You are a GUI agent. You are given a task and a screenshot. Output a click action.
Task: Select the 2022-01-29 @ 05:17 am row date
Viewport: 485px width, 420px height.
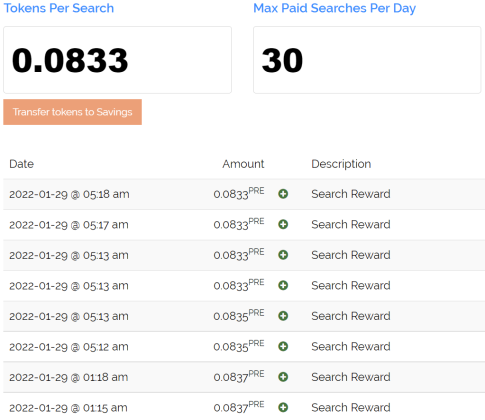69,225
